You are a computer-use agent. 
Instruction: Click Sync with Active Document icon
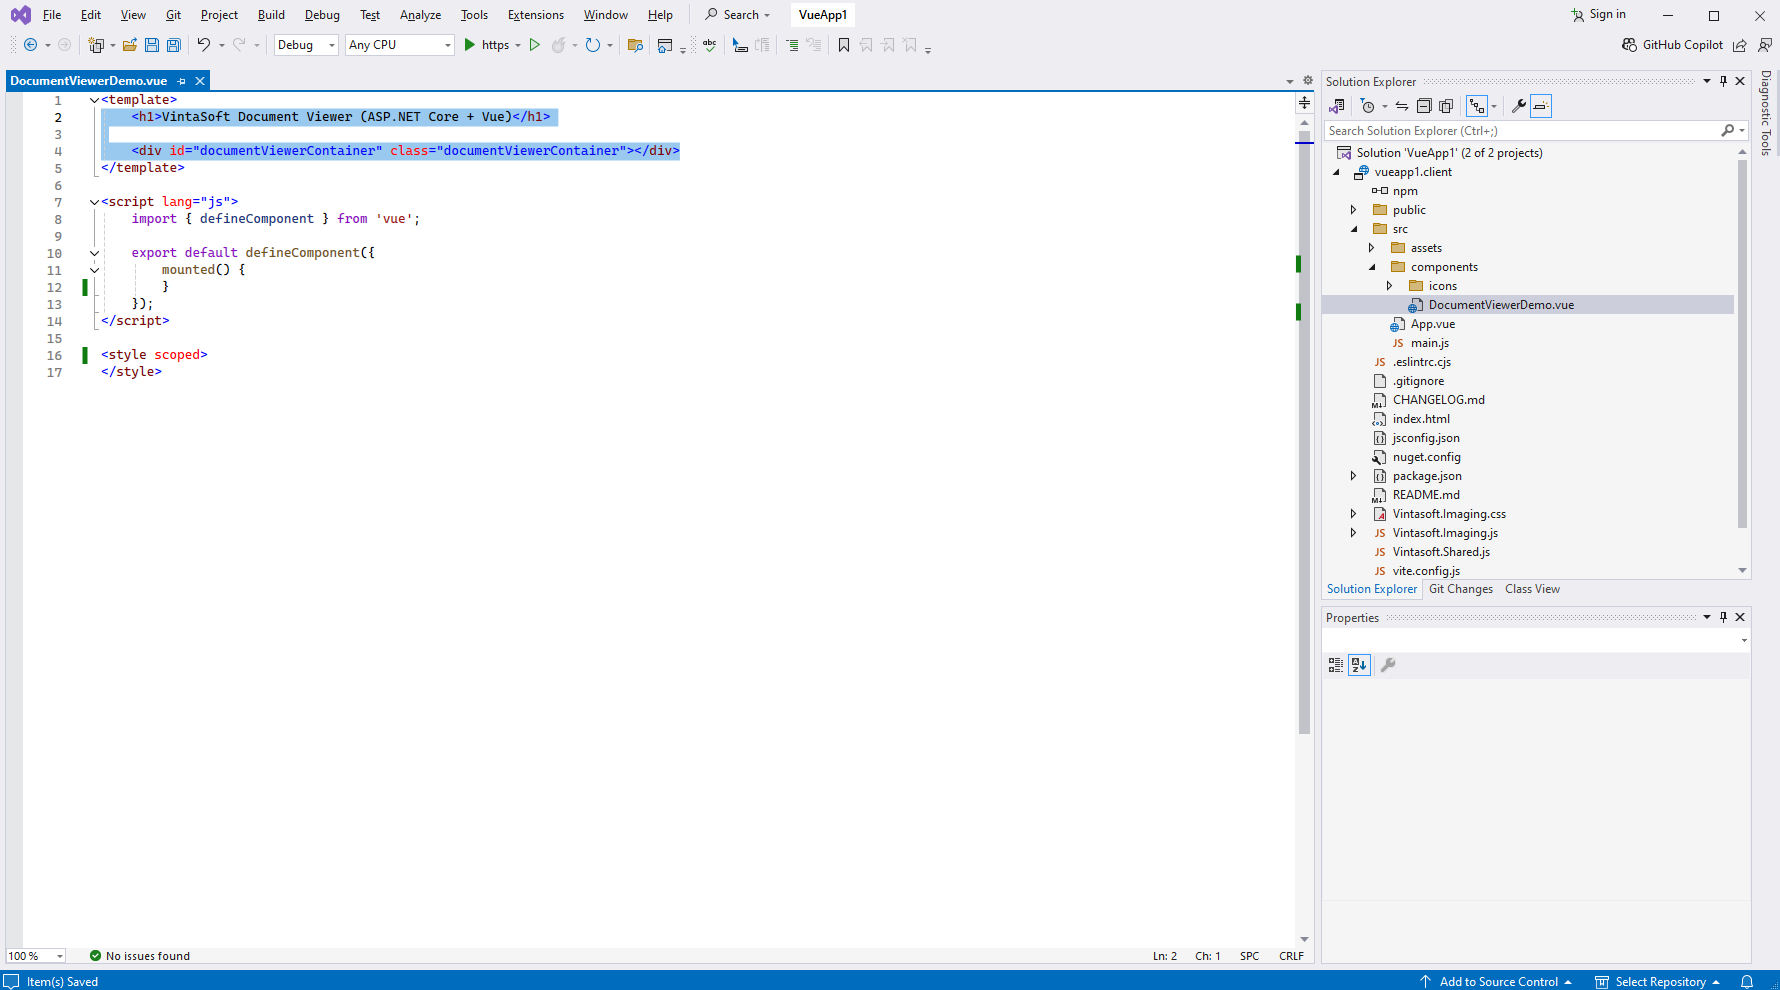point(1402,106)
